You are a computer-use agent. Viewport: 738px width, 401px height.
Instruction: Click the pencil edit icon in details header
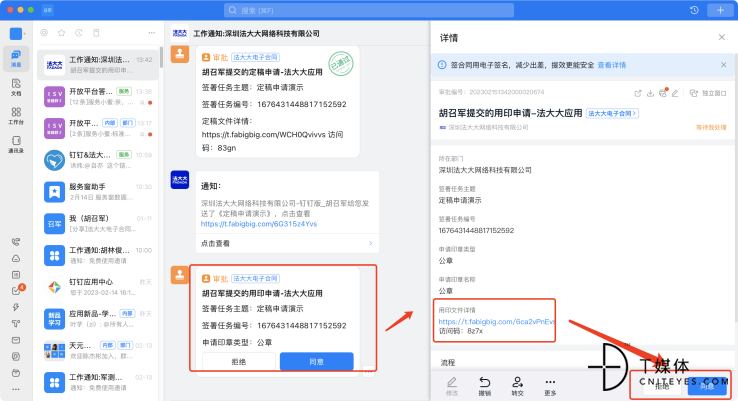tap(675, 93)
